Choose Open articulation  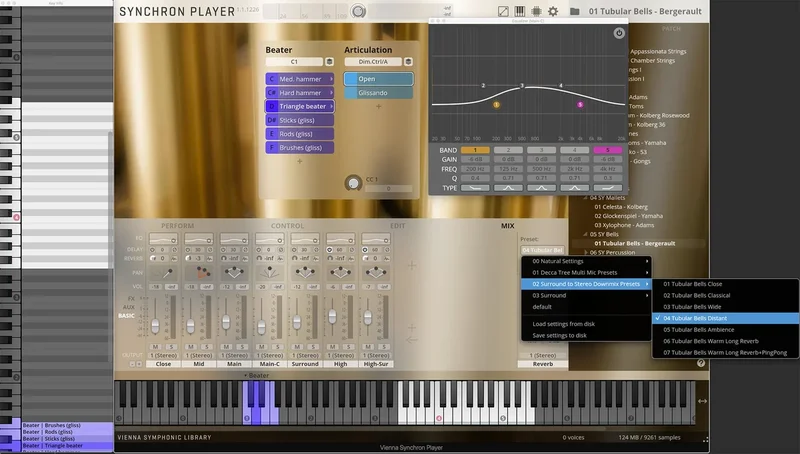click(x=378, y=79)
